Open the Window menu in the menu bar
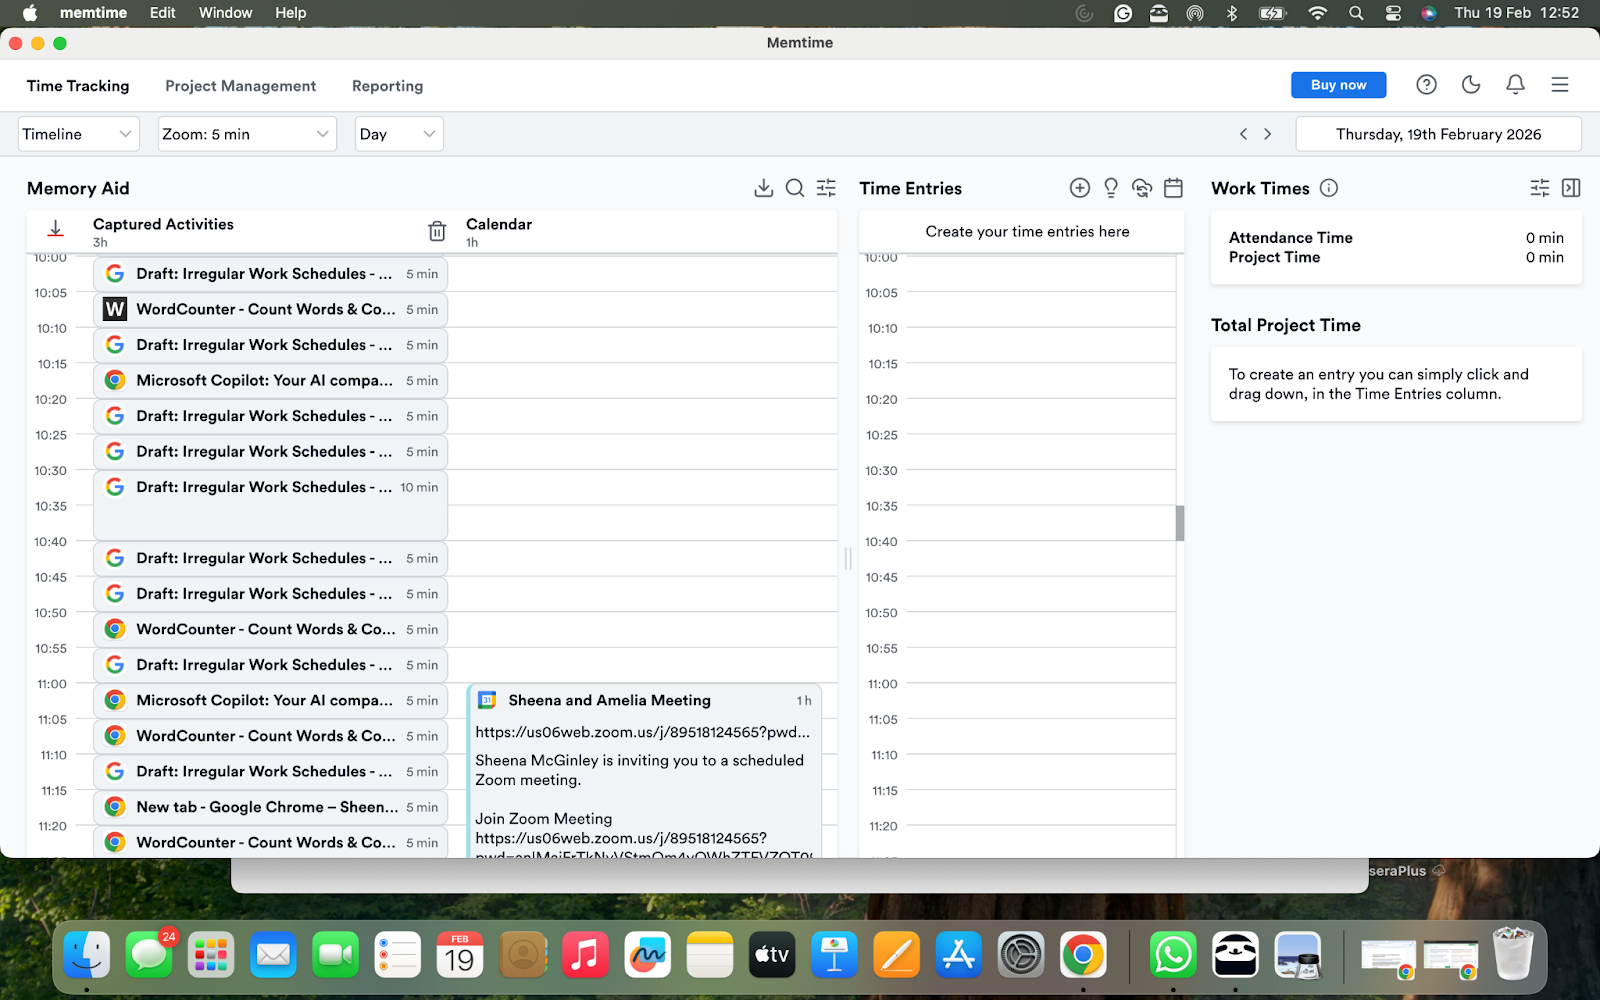Screen dimensions: 1600x1000 [225, 12]
